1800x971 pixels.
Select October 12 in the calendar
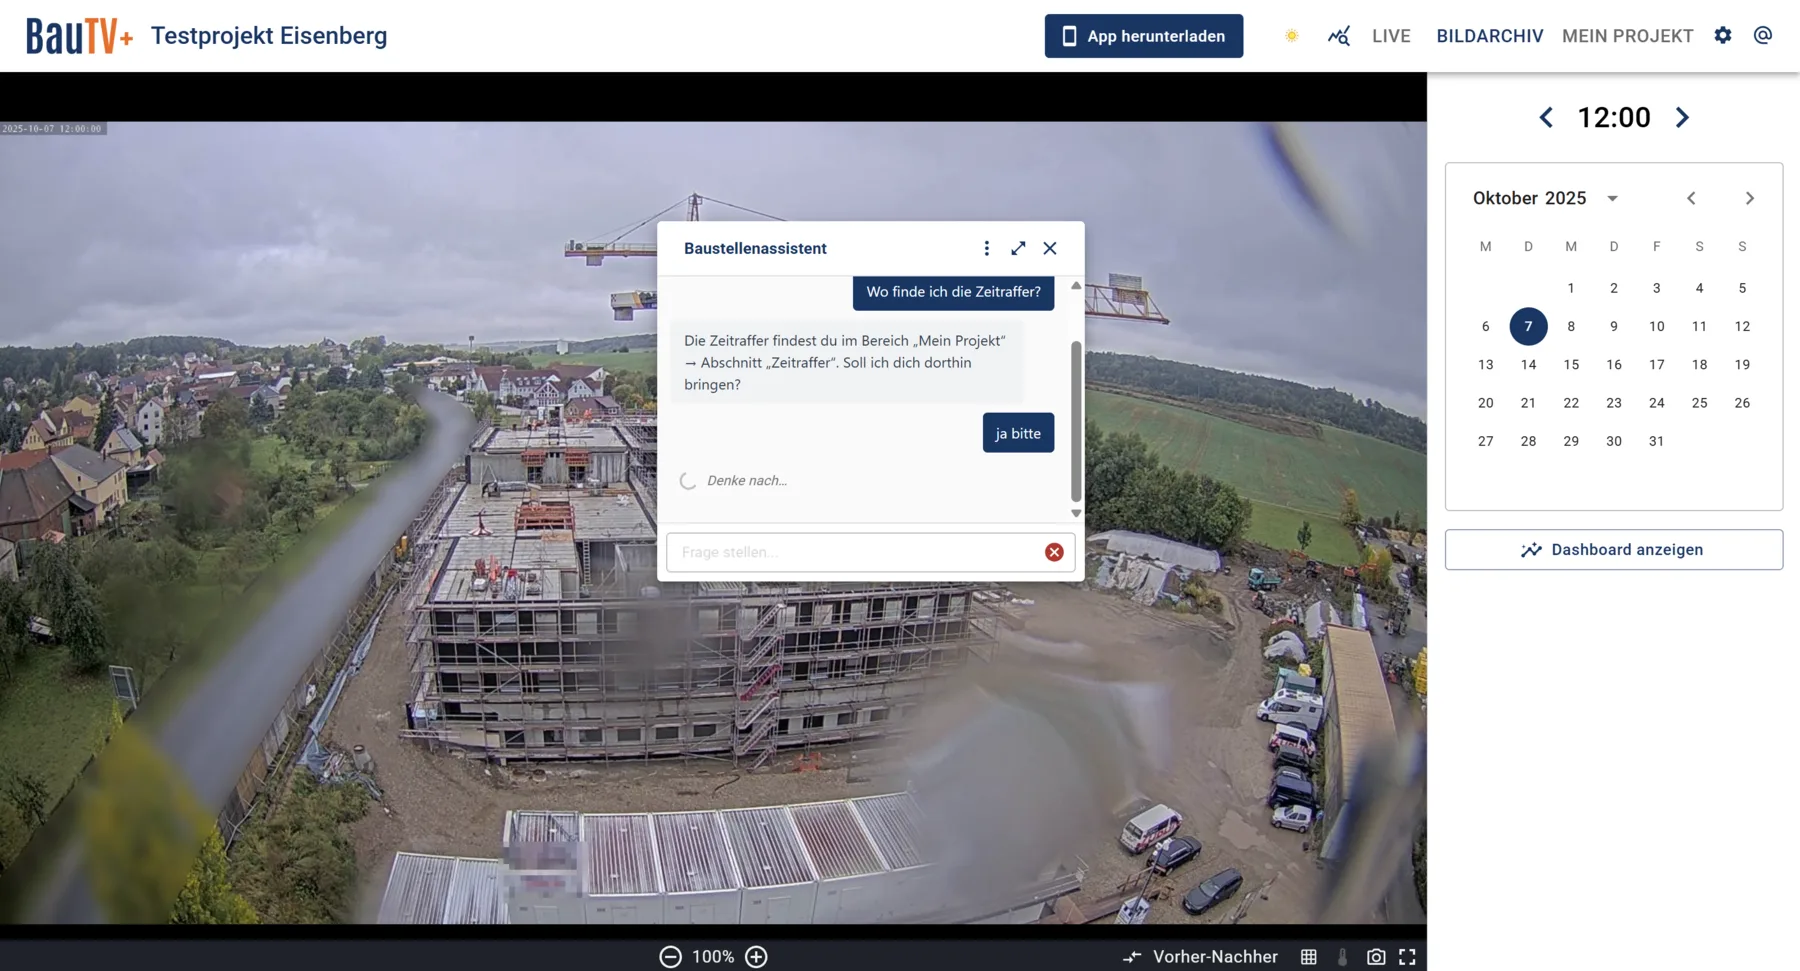tap(1742, 326)
